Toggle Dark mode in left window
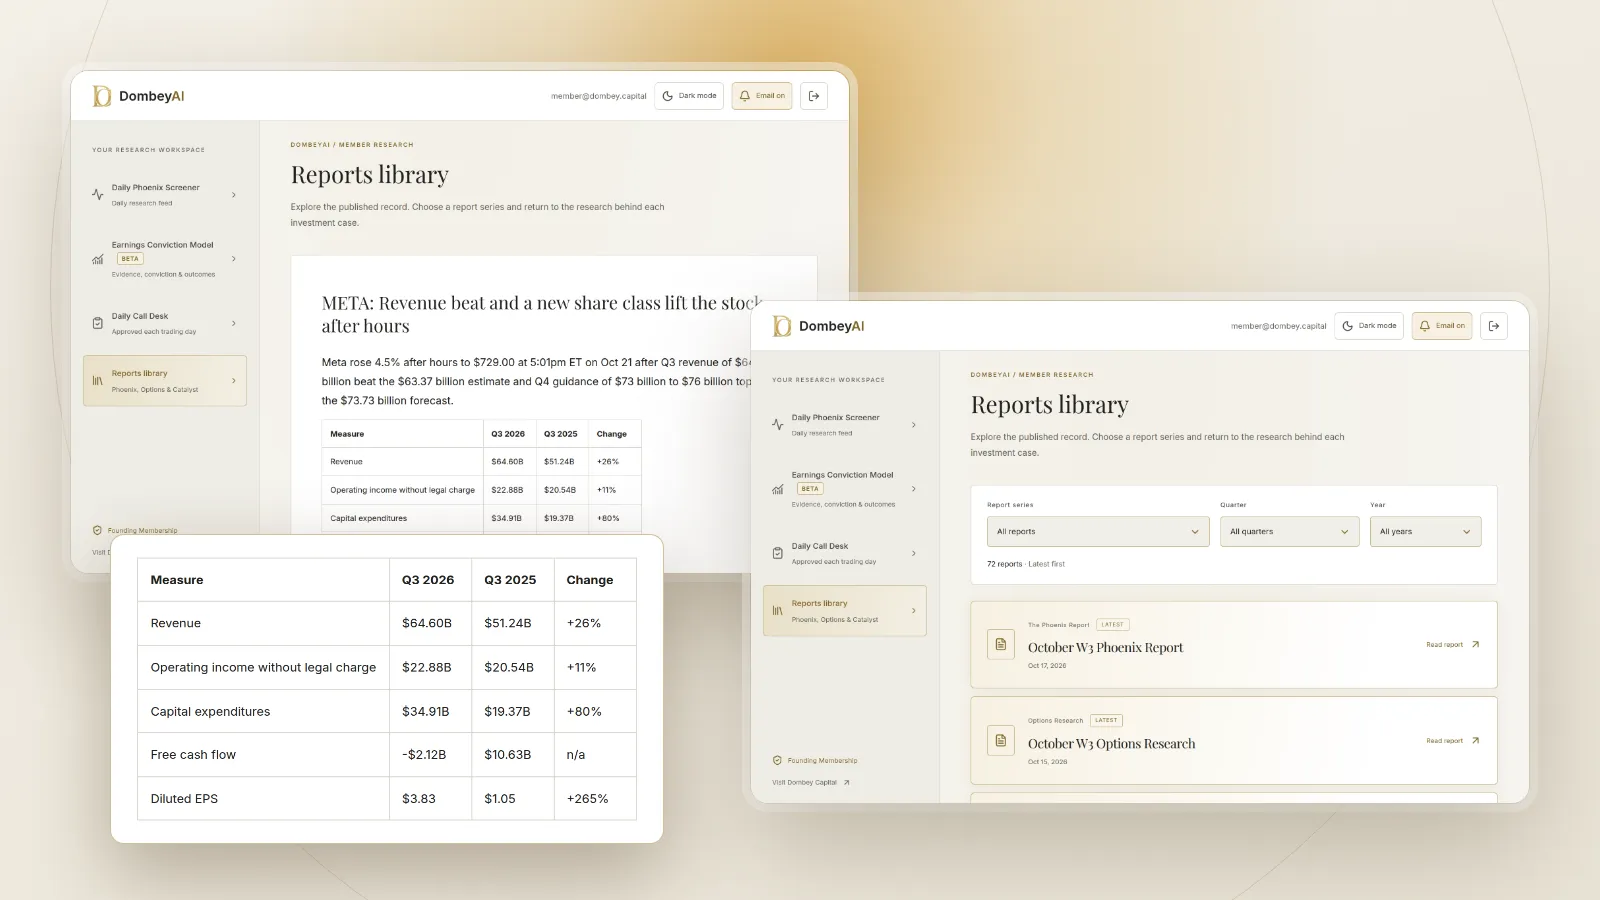This screenshot has height=900, width=1600. click(689, 96)
